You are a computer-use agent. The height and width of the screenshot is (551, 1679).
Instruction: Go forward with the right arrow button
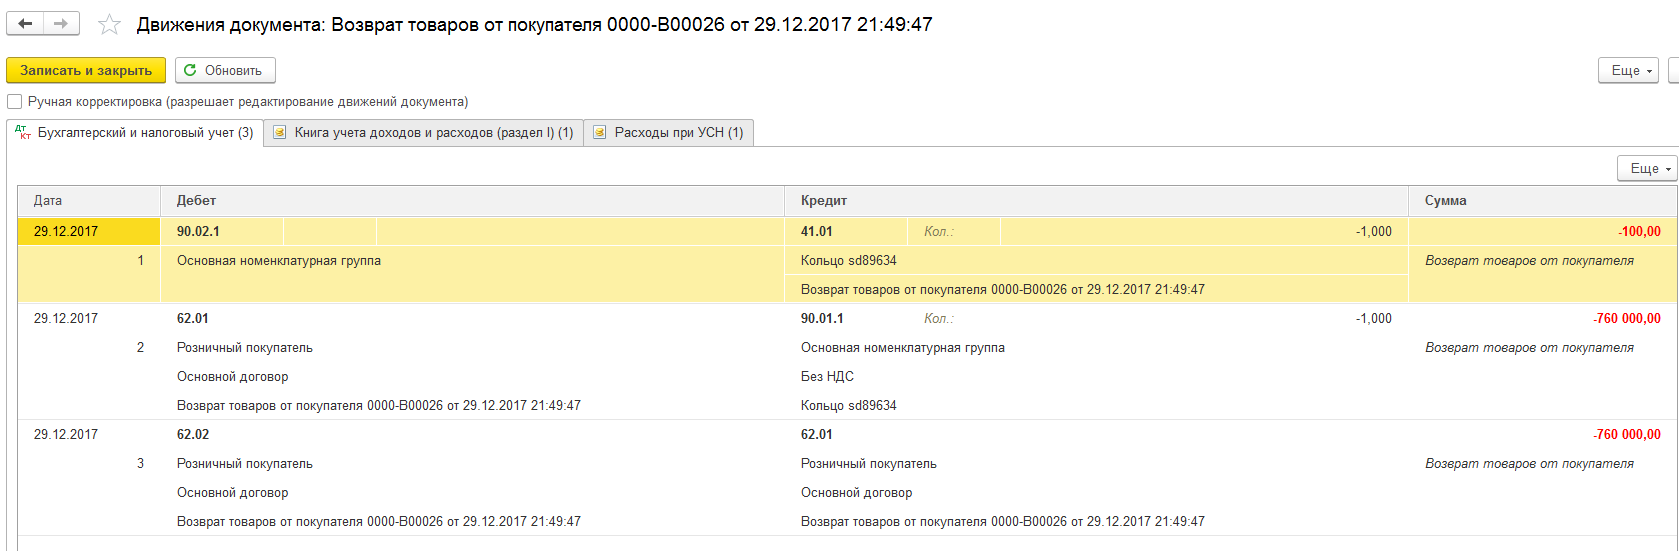click(61, 24)
